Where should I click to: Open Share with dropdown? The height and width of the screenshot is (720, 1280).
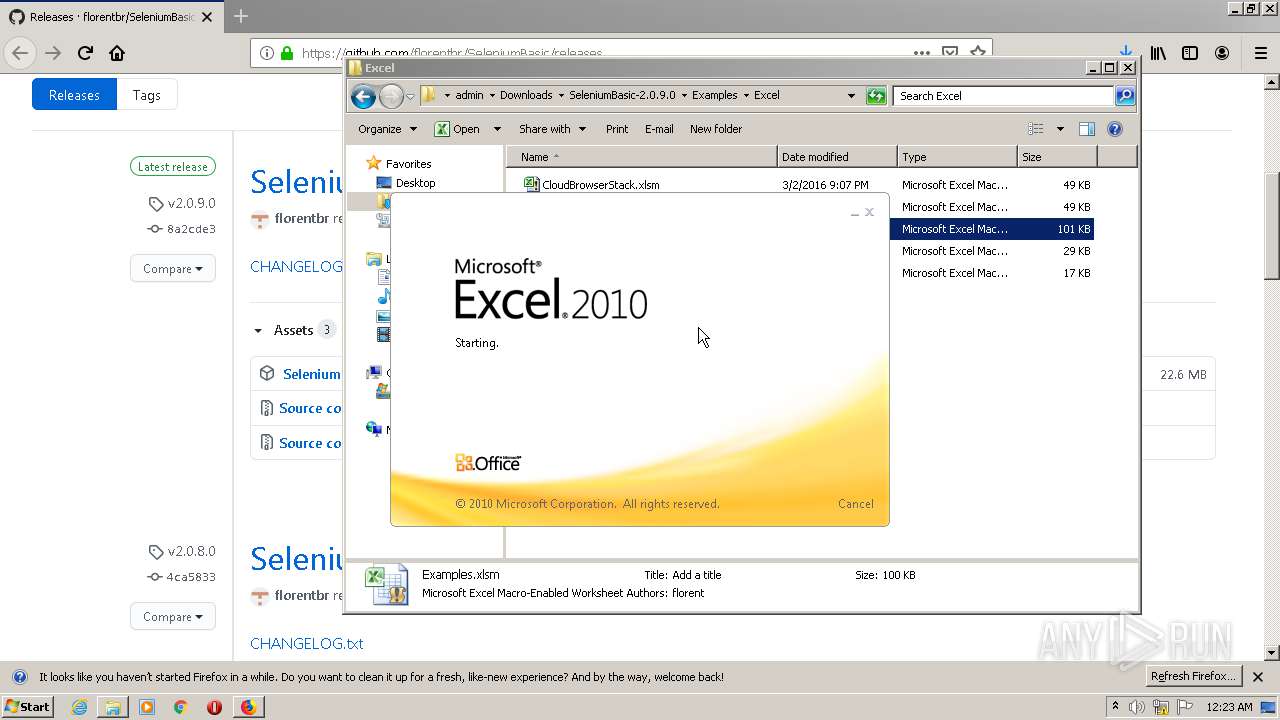tap(551, 129)
